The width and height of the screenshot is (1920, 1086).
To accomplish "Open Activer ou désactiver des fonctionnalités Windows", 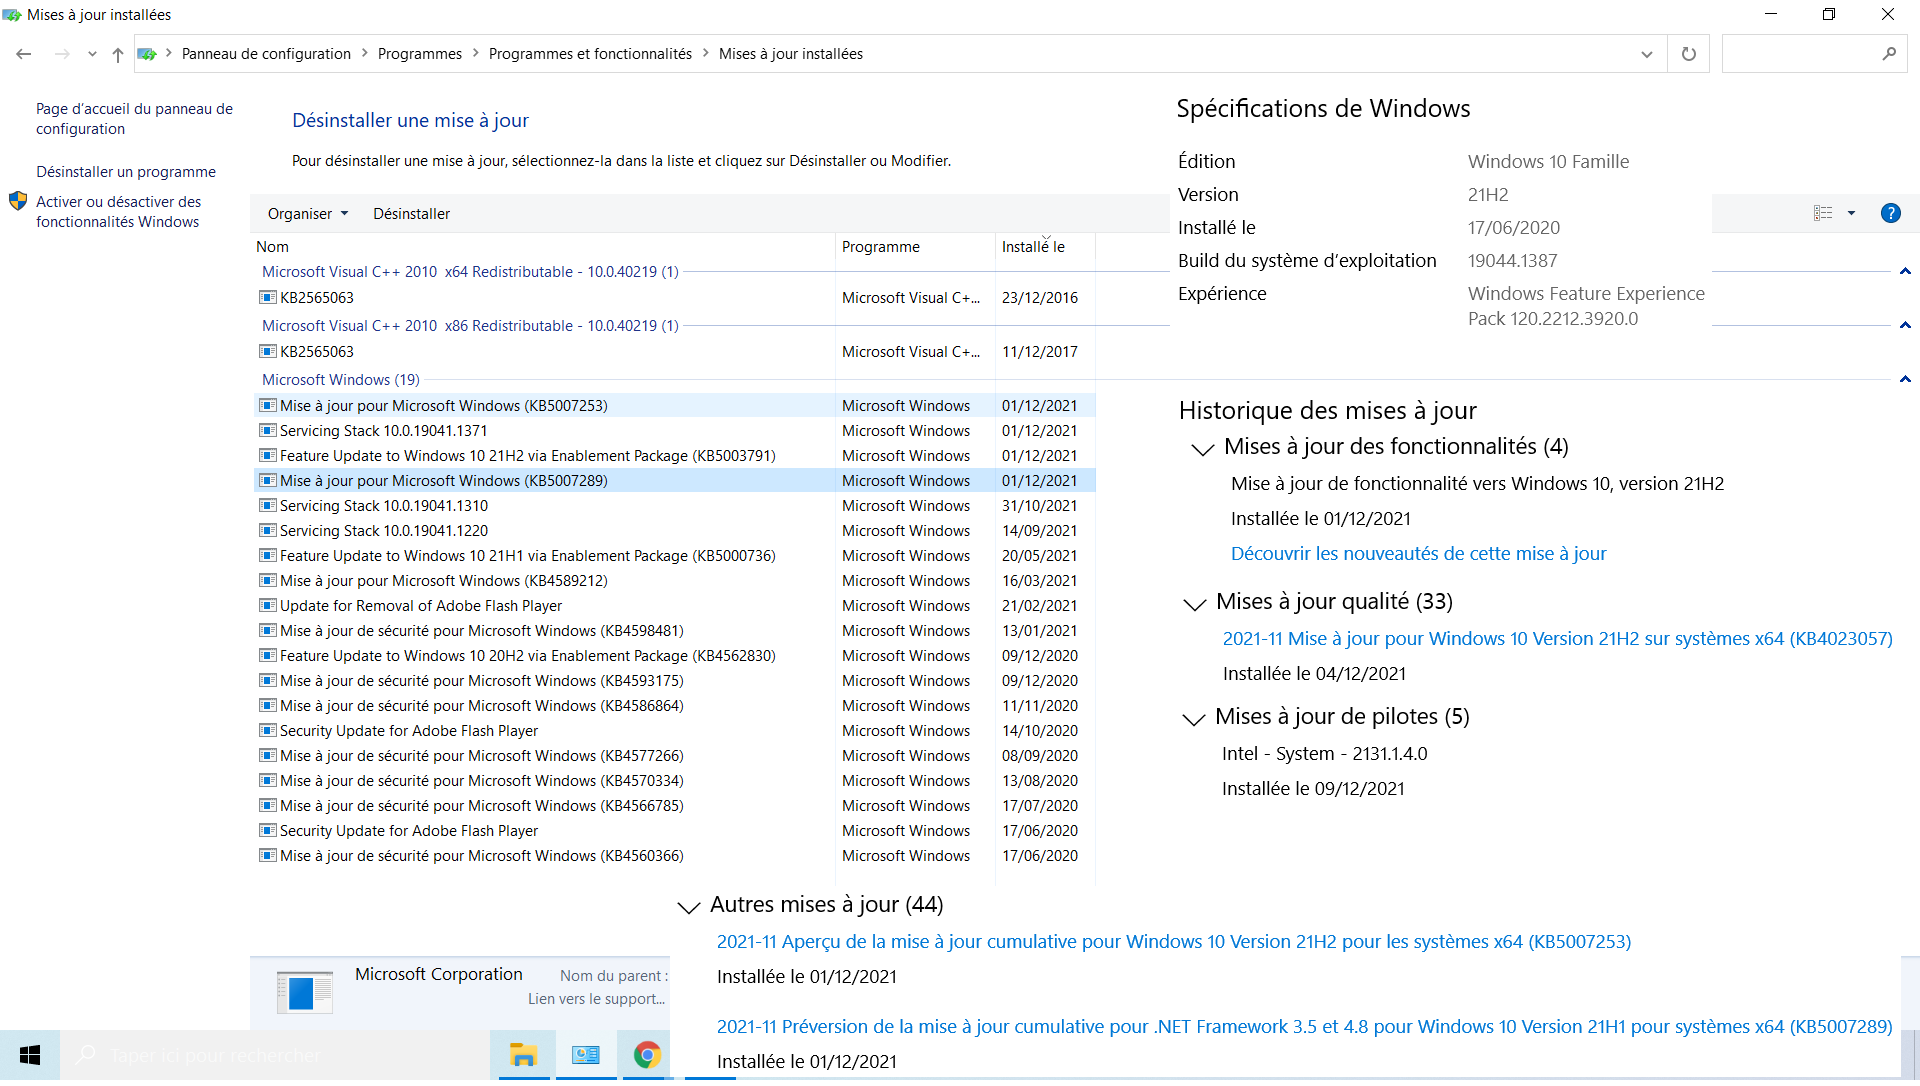I will (x=118, y=212).
